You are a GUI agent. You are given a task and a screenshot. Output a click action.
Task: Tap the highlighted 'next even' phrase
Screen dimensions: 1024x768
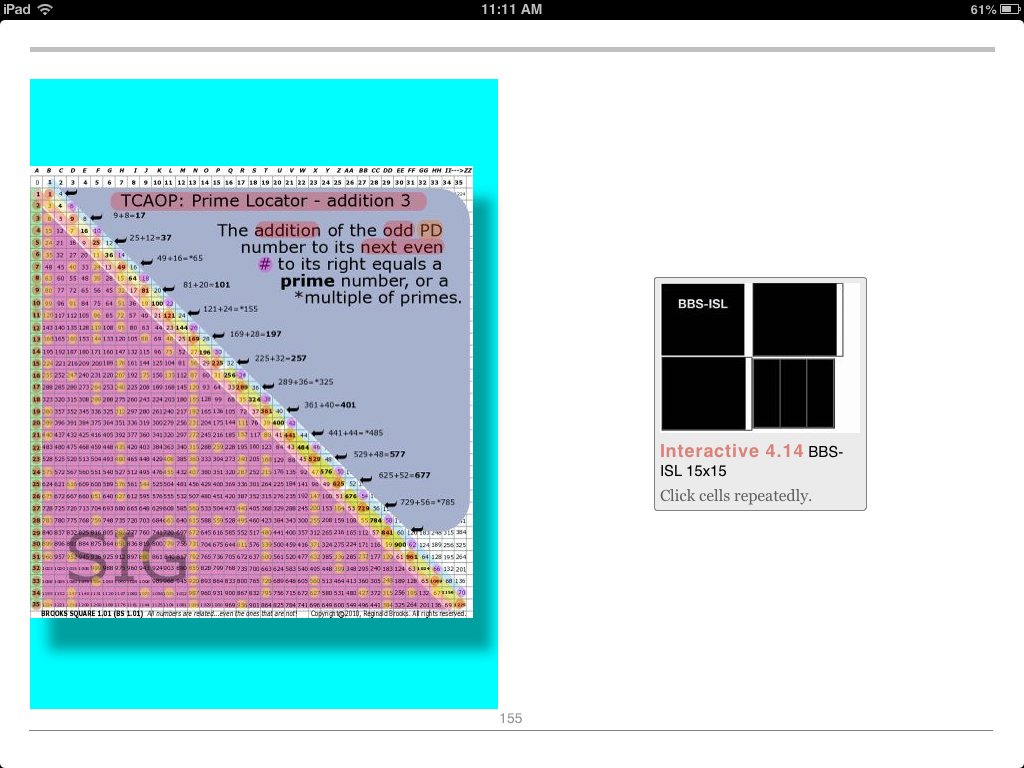tap(402, 247)
